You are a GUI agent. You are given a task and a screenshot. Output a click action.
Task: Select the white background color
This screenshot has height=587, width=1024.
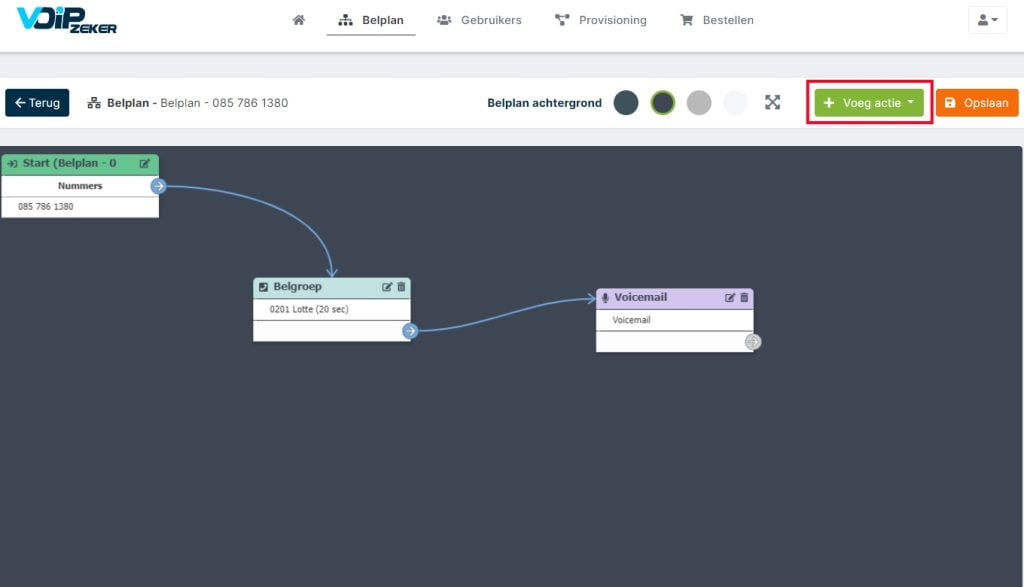coord(735,103)
